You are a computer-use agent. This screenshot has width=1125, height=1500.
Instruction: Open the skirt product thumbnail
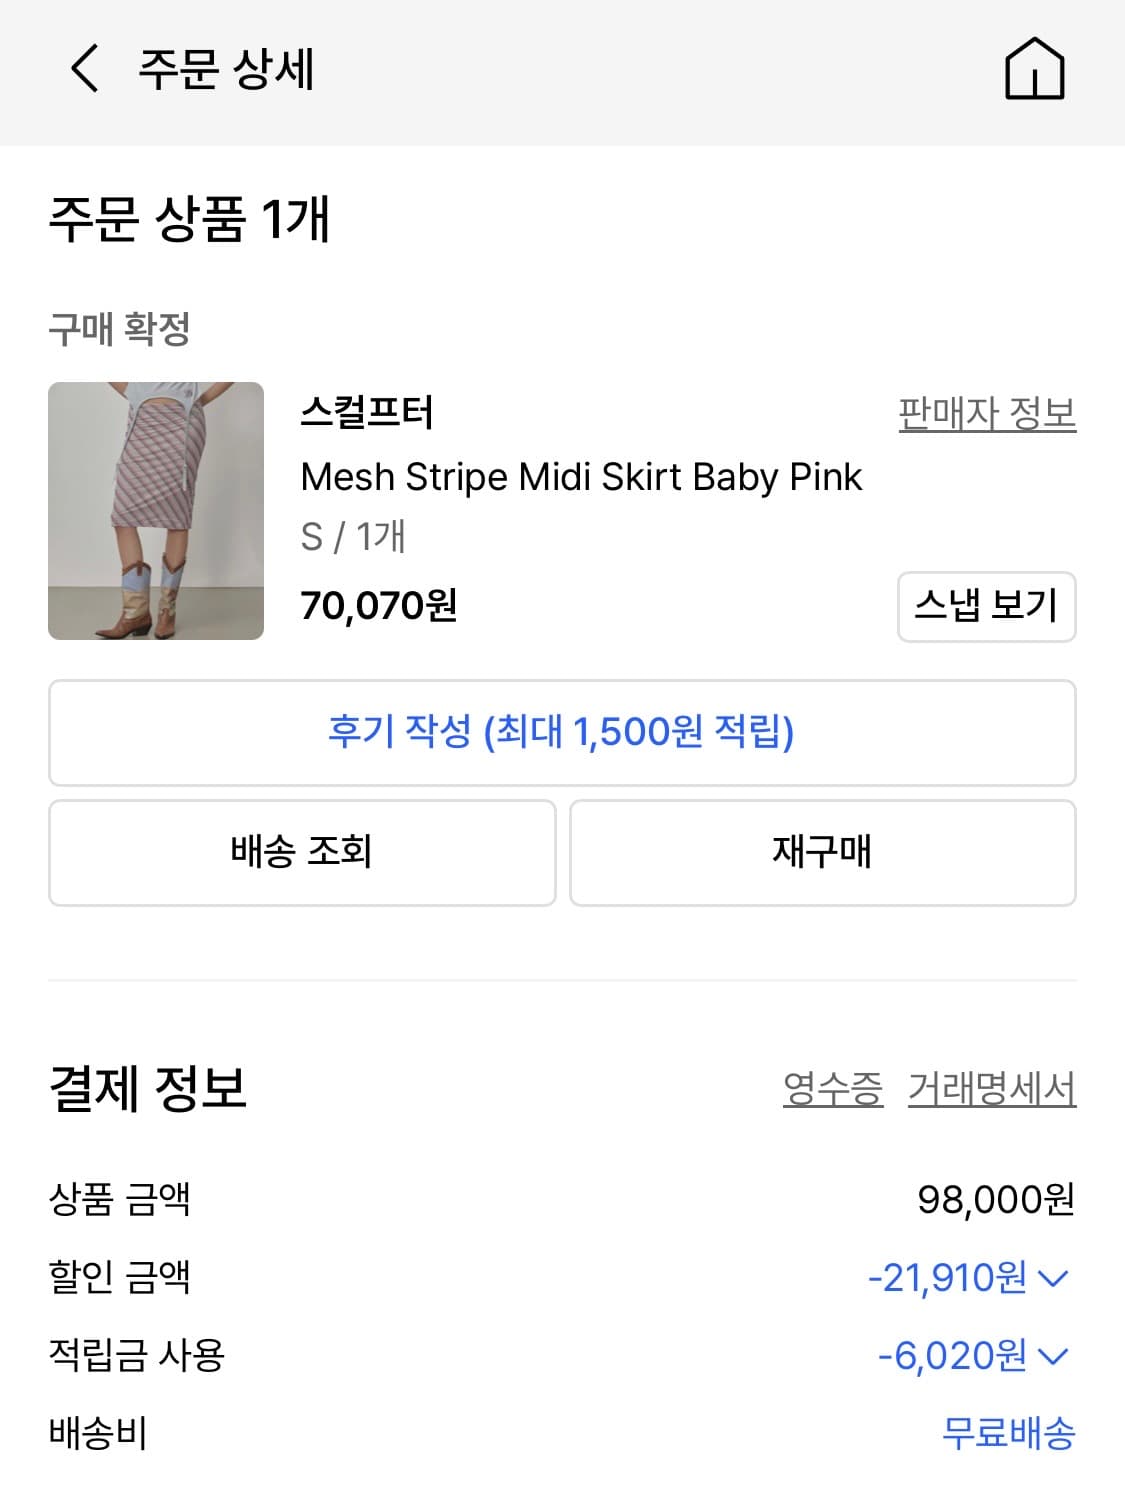[x=156, y=511]
